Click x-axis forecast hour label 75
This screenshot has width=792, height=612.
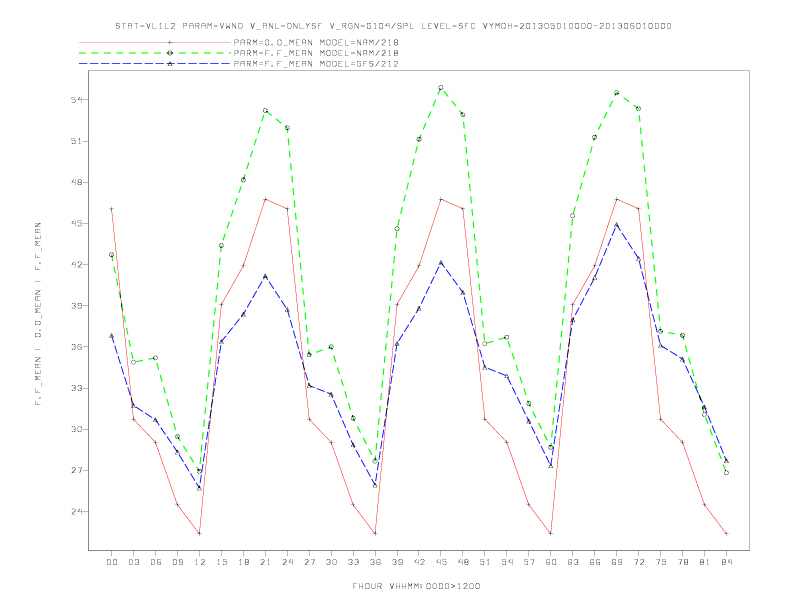click(x=661, y=562)
